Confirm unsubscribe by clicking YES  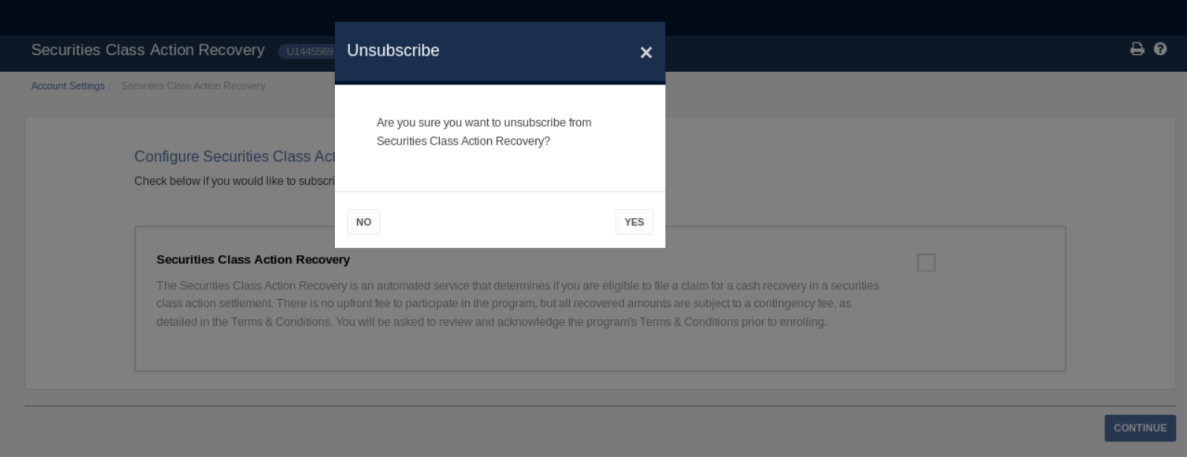(x=634, y=222)
